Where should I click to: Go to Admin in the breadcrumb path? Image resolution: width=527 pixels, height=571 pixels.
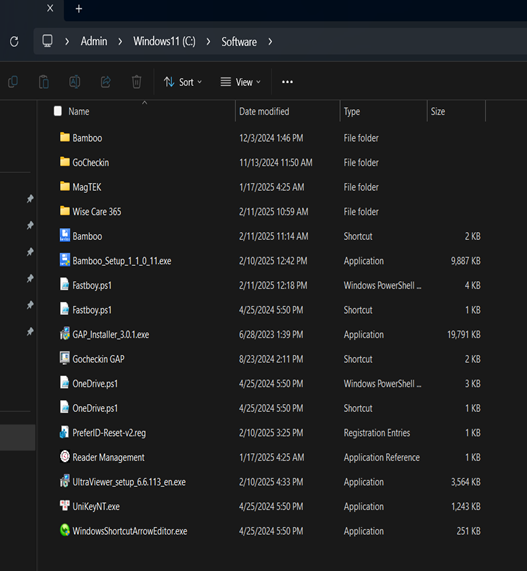[x=94, y=42]
